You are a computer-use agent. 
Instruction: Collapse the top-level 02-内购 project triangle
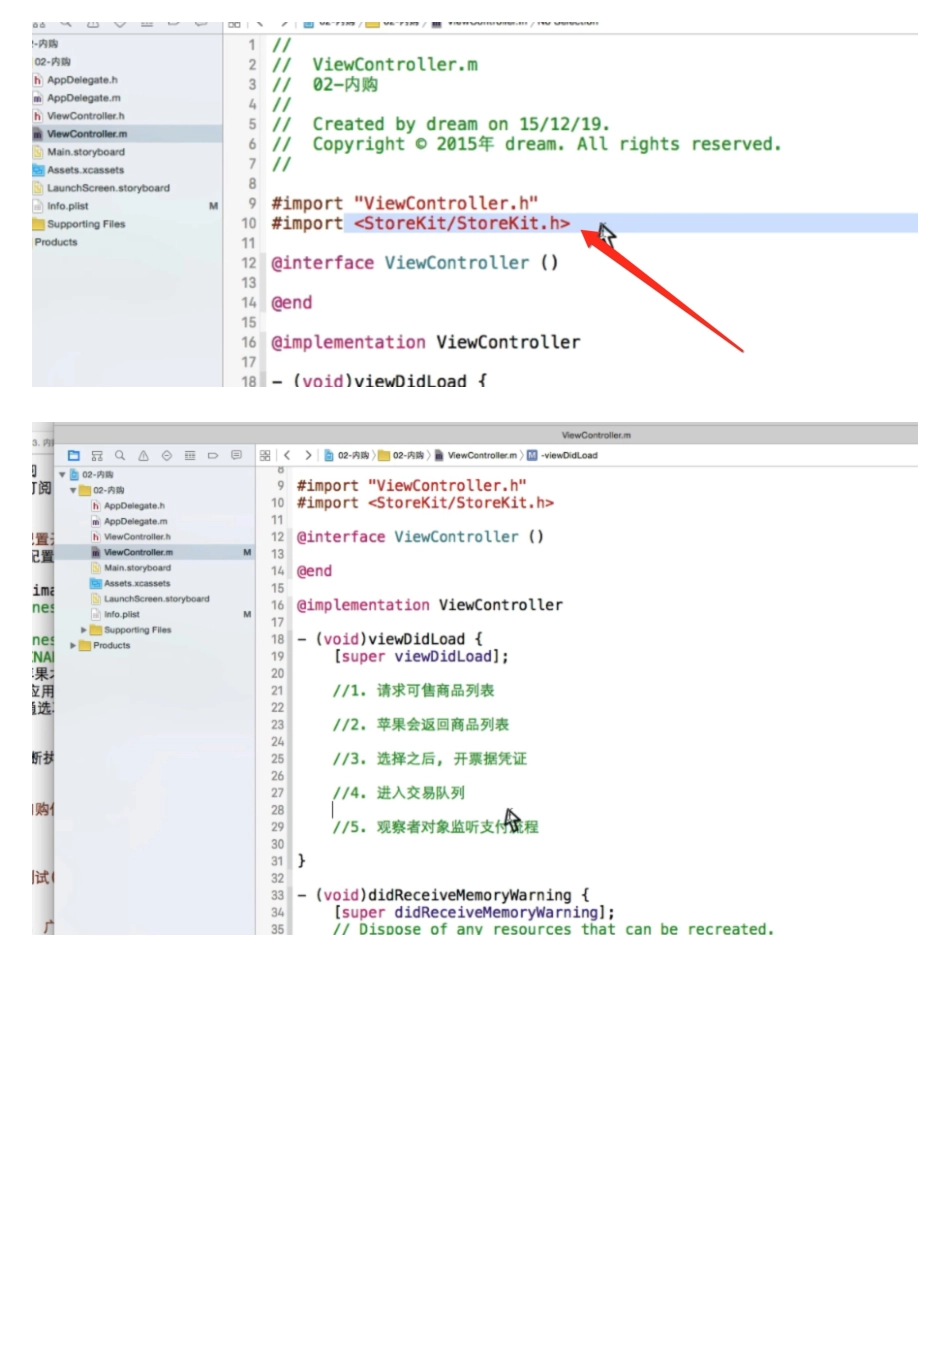point(62,475)
